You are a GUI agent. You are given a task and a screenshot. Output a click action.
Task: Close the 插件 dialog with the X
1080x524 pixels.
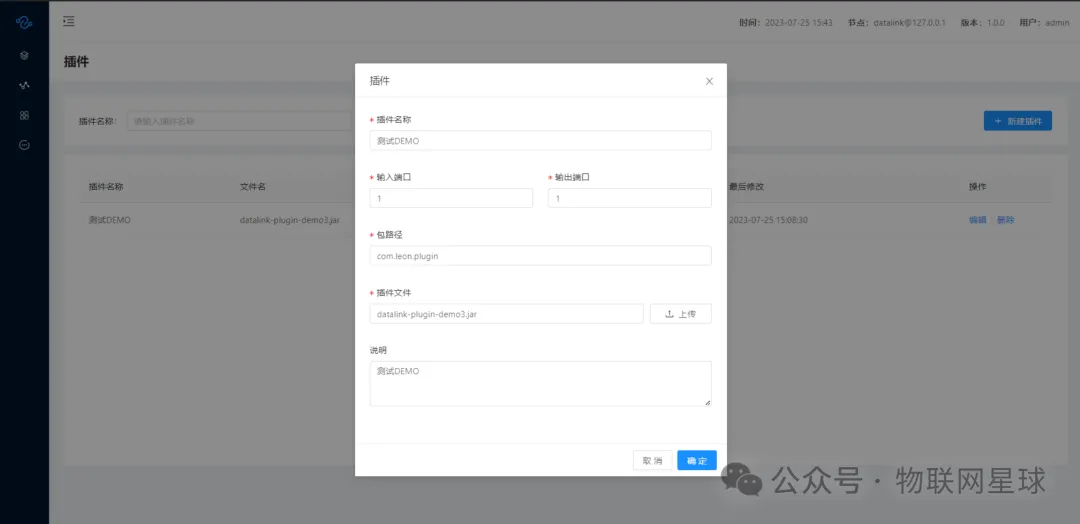click(709, 81)
